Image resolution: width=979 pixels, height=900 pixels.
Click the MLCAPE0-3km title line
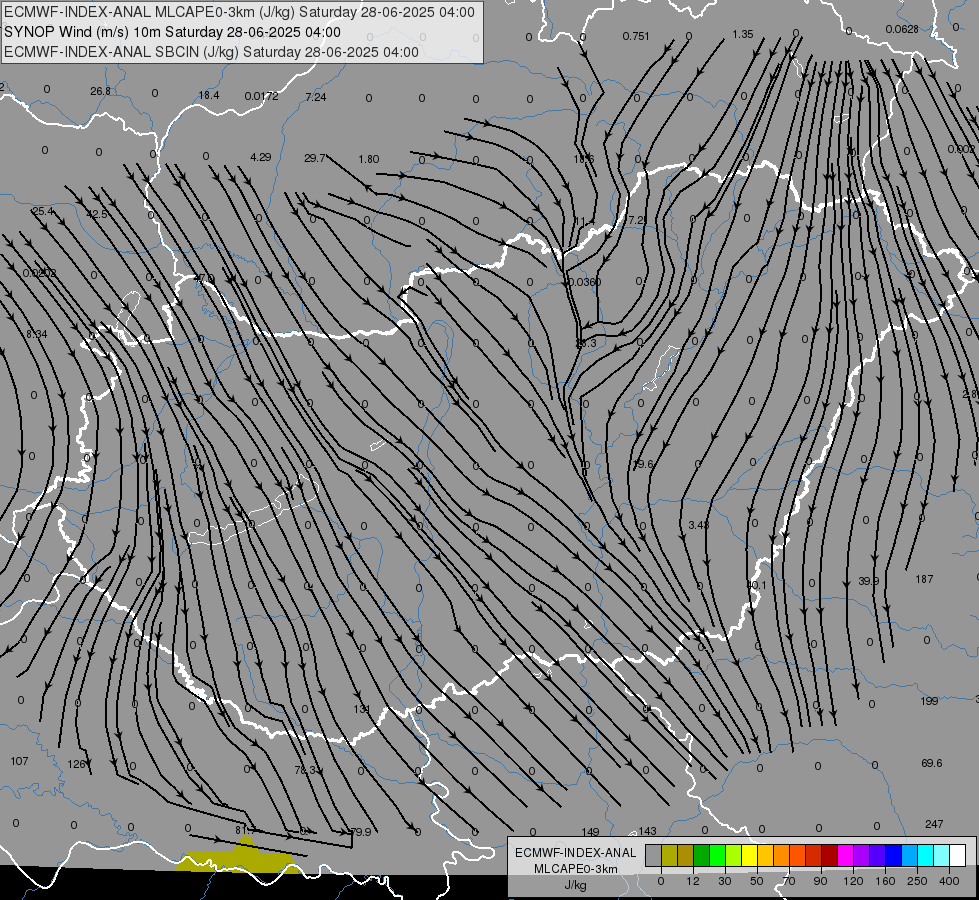pos(239,12)
